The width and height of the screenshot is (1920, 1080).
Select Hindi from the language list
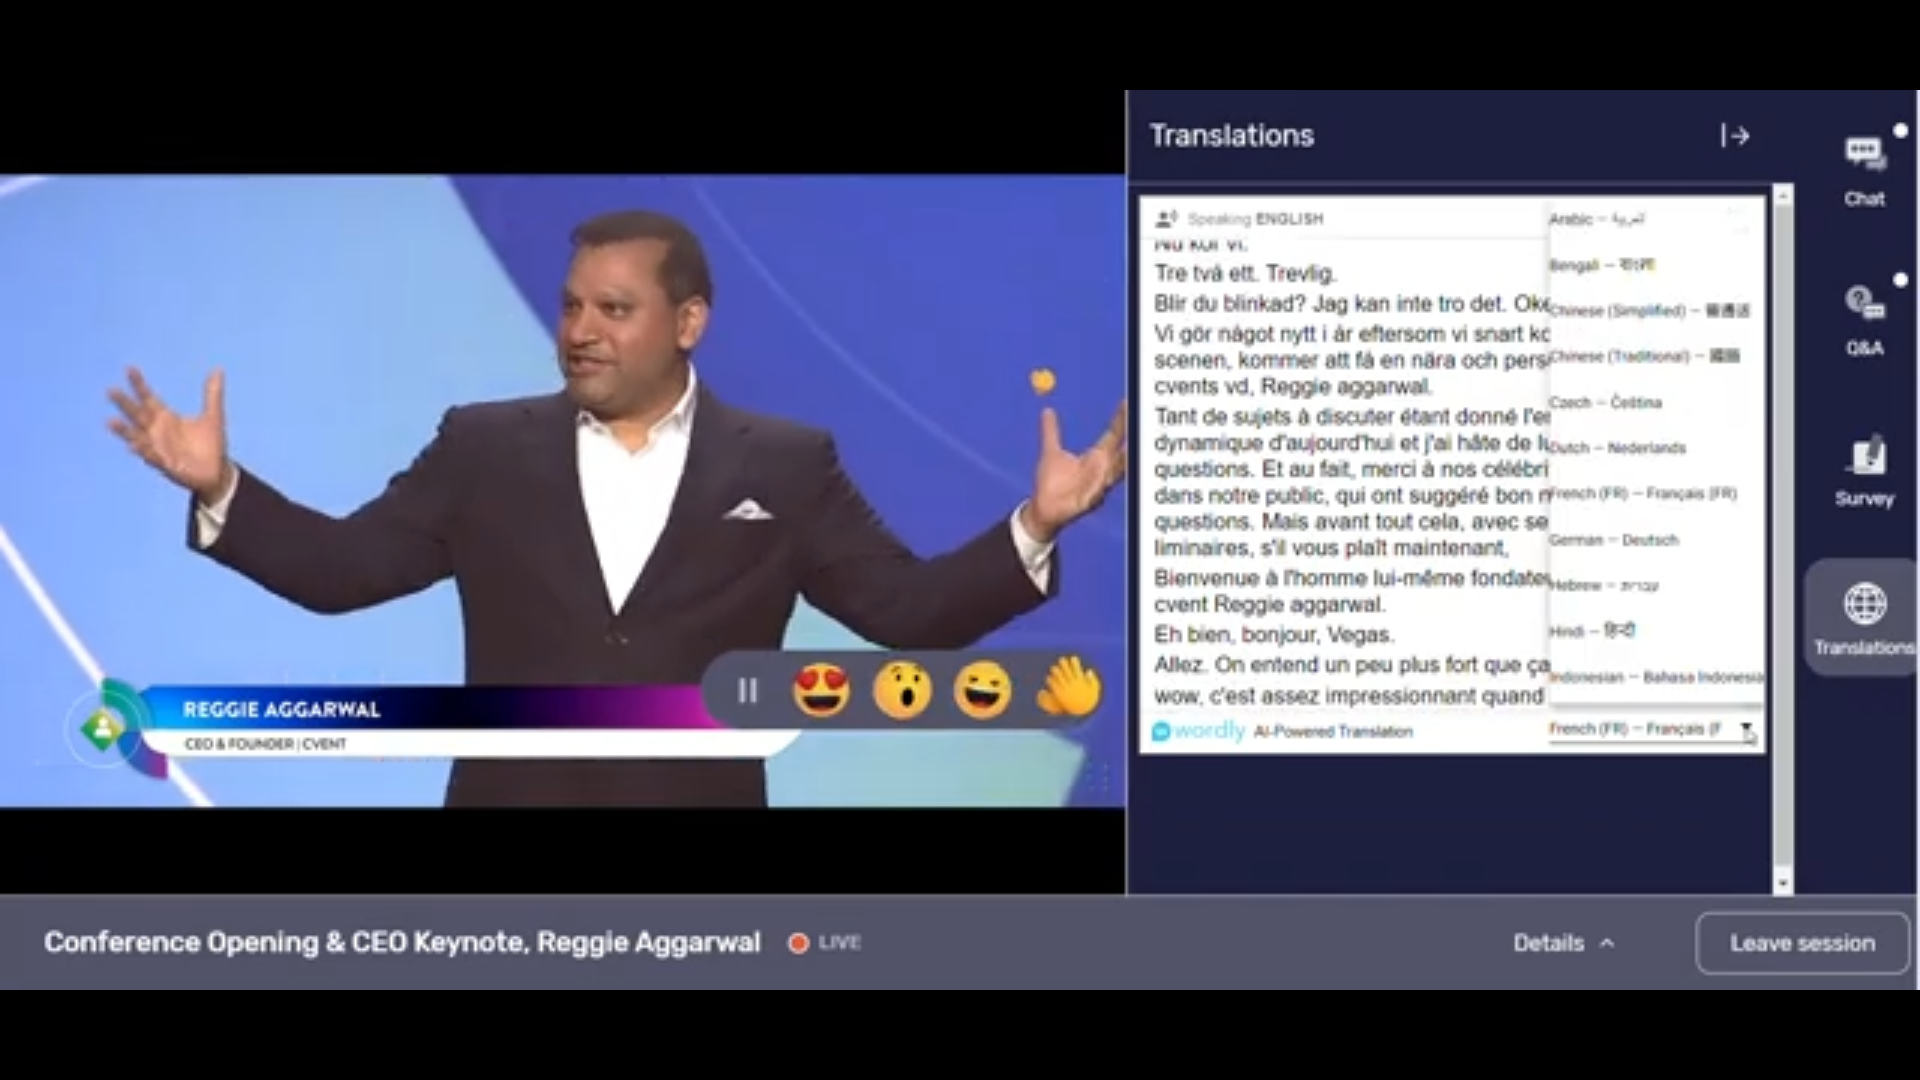tap(1597, 630)
